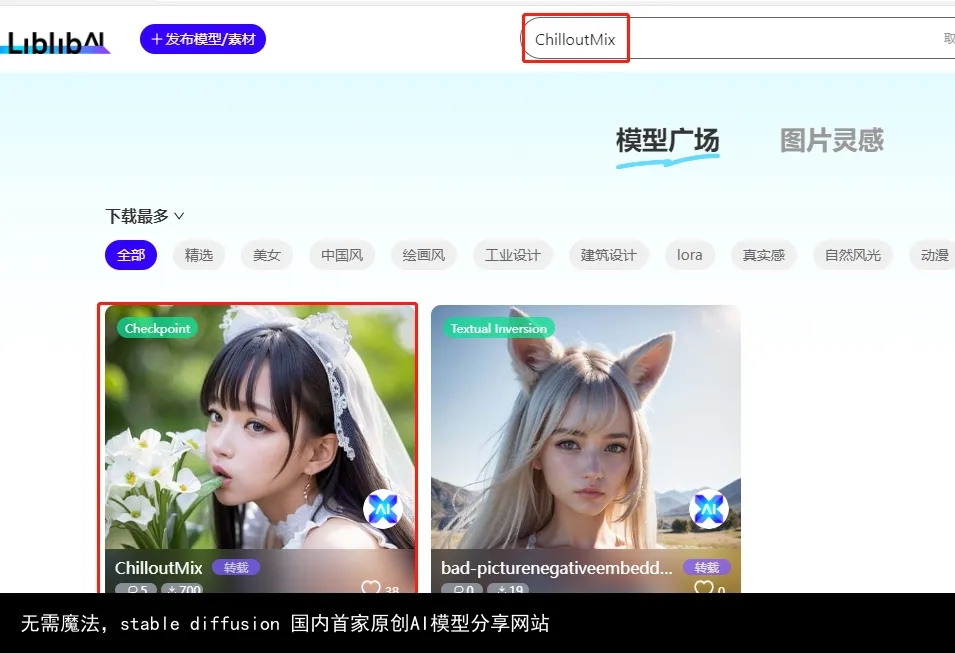955x653 pixels.
Task: Click the ChilloutMix search input field
Action: [x=738, y=38]
